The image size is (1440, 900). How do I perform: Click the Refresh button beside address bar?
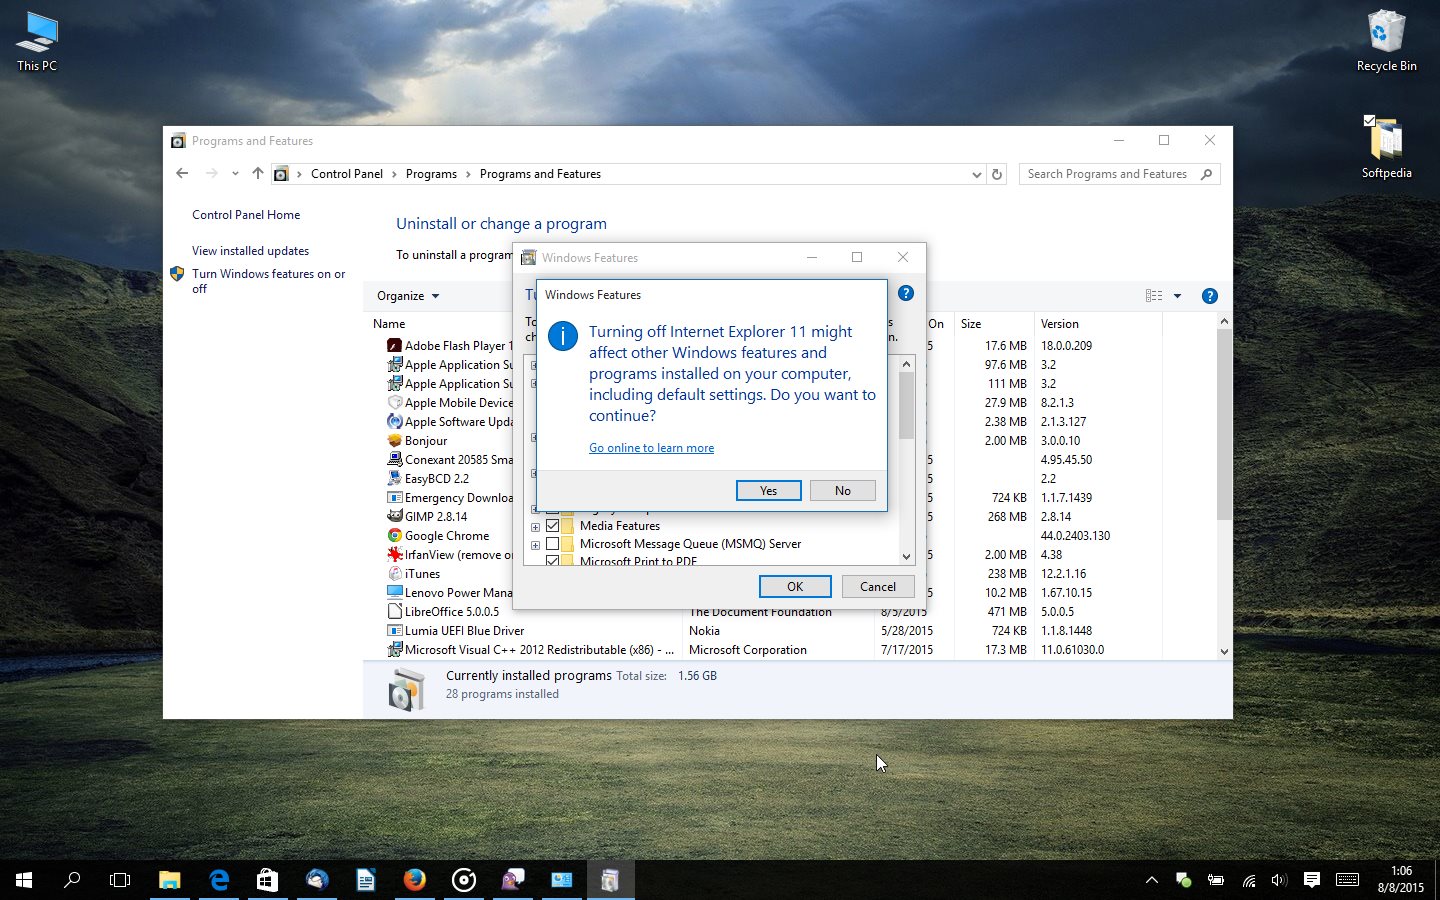coord(997,174)
